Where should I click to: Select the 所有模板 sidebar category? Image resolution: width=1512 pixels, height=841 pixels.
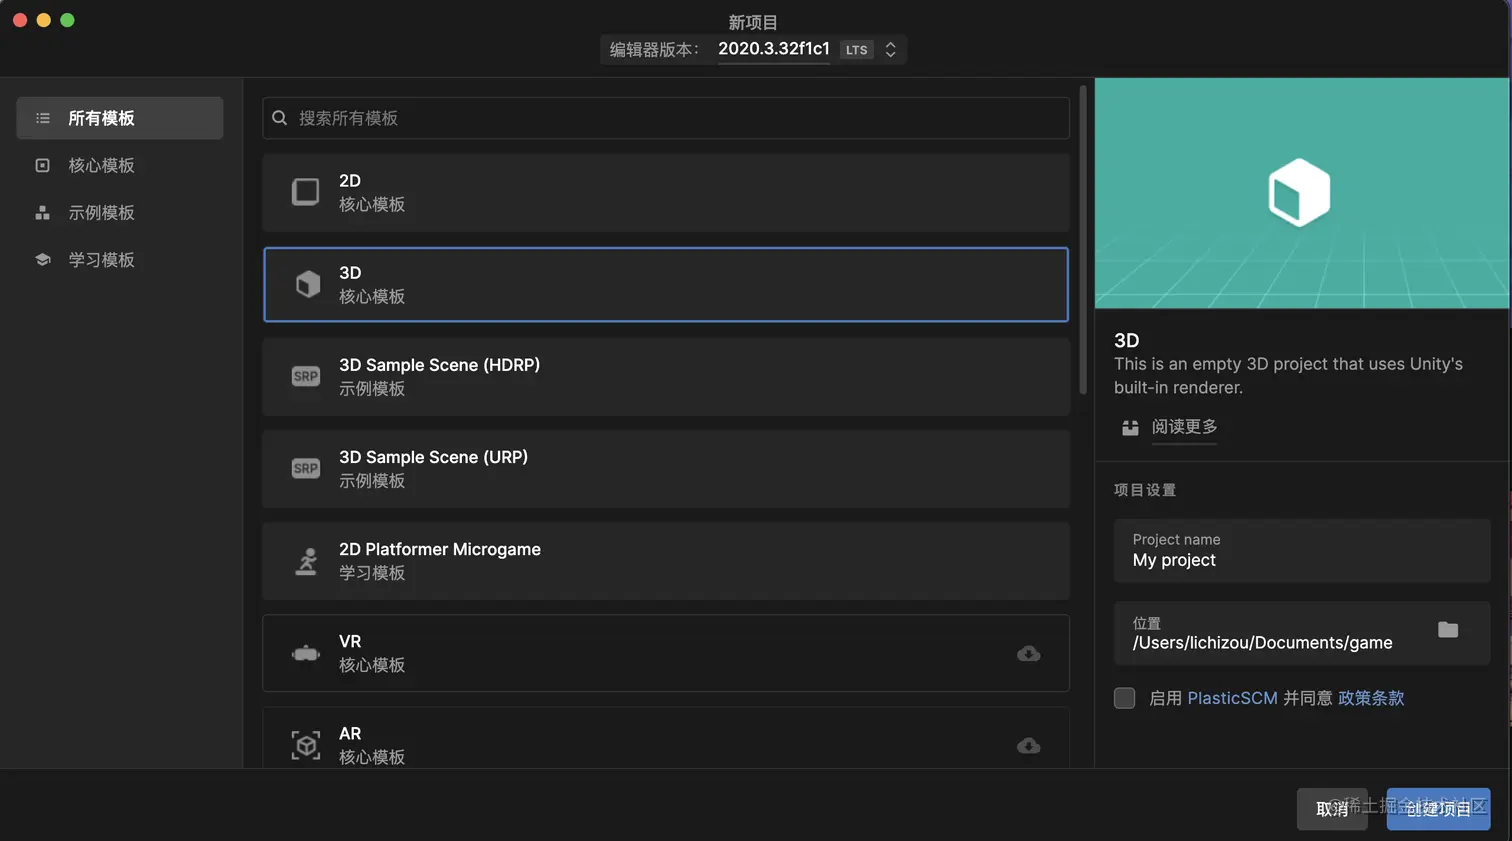click(x=119, y=118)
